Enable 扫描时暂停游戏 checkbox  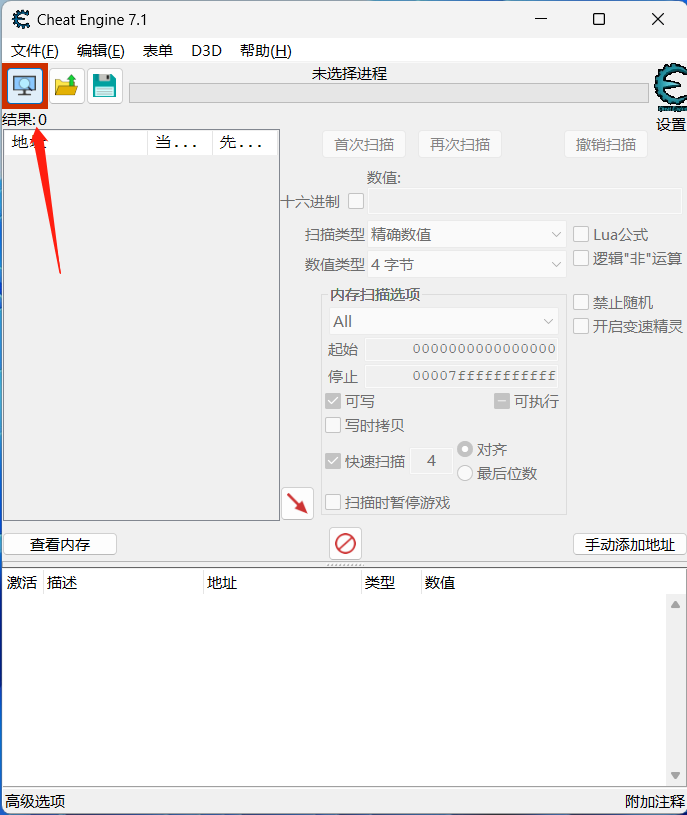tap(333, 503)
